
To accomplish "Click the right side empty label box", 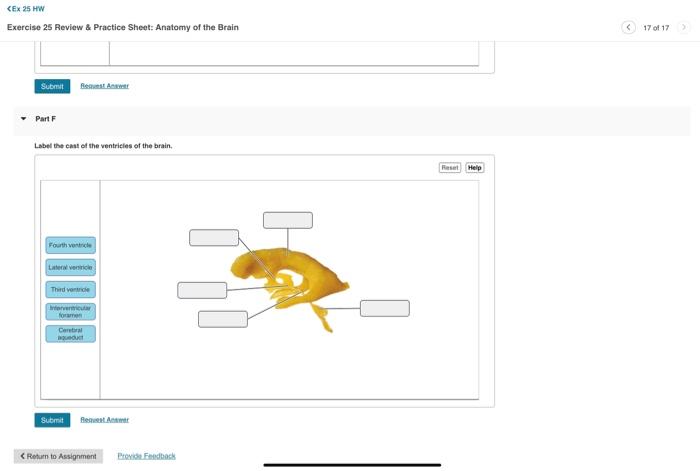I will point(385,308).
